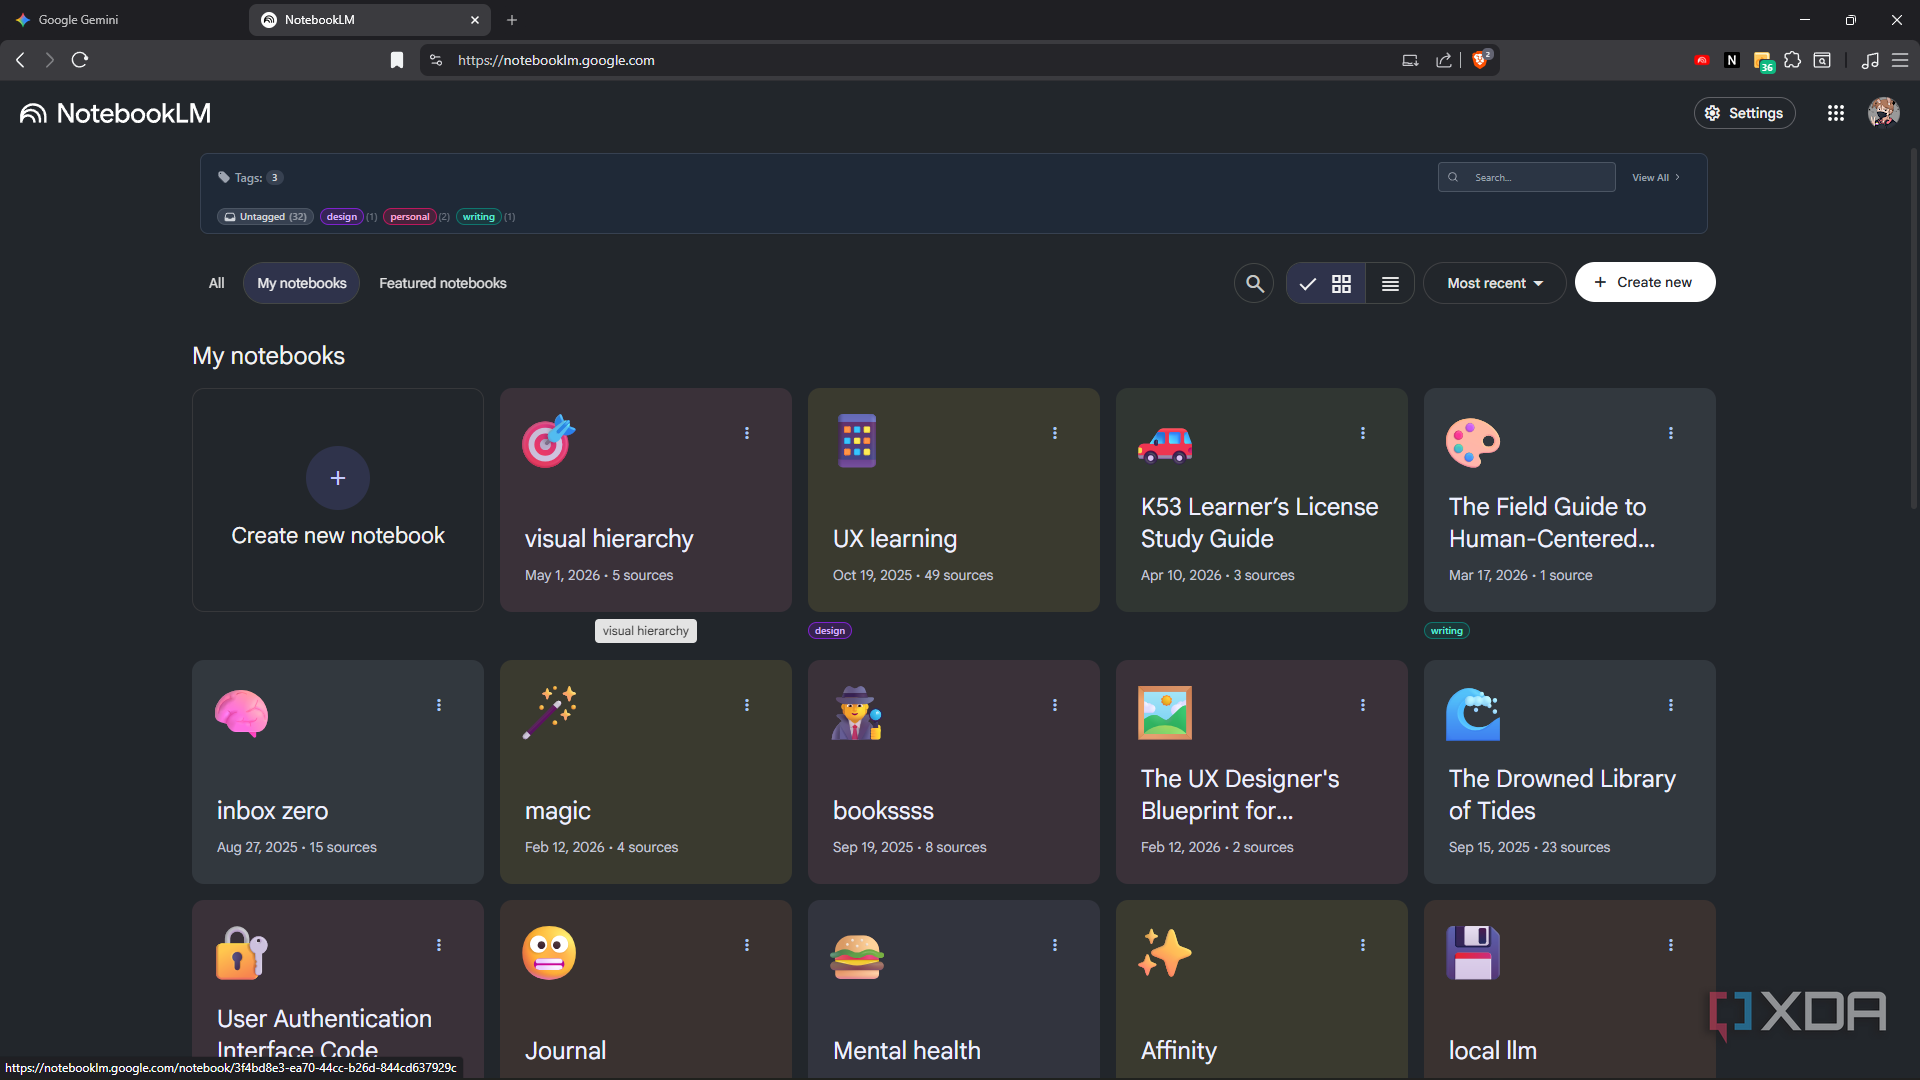Viewport: 1920px width, 1080px height.
Task: Filter by the personal tag chip
Action: coord(410,217)
